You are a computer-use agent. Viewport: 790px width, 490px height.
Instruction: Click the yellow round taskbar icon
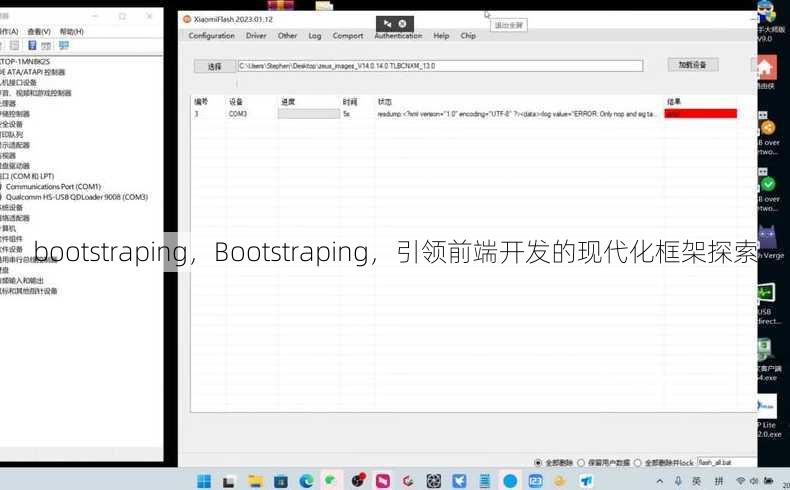tap(560, 481)
